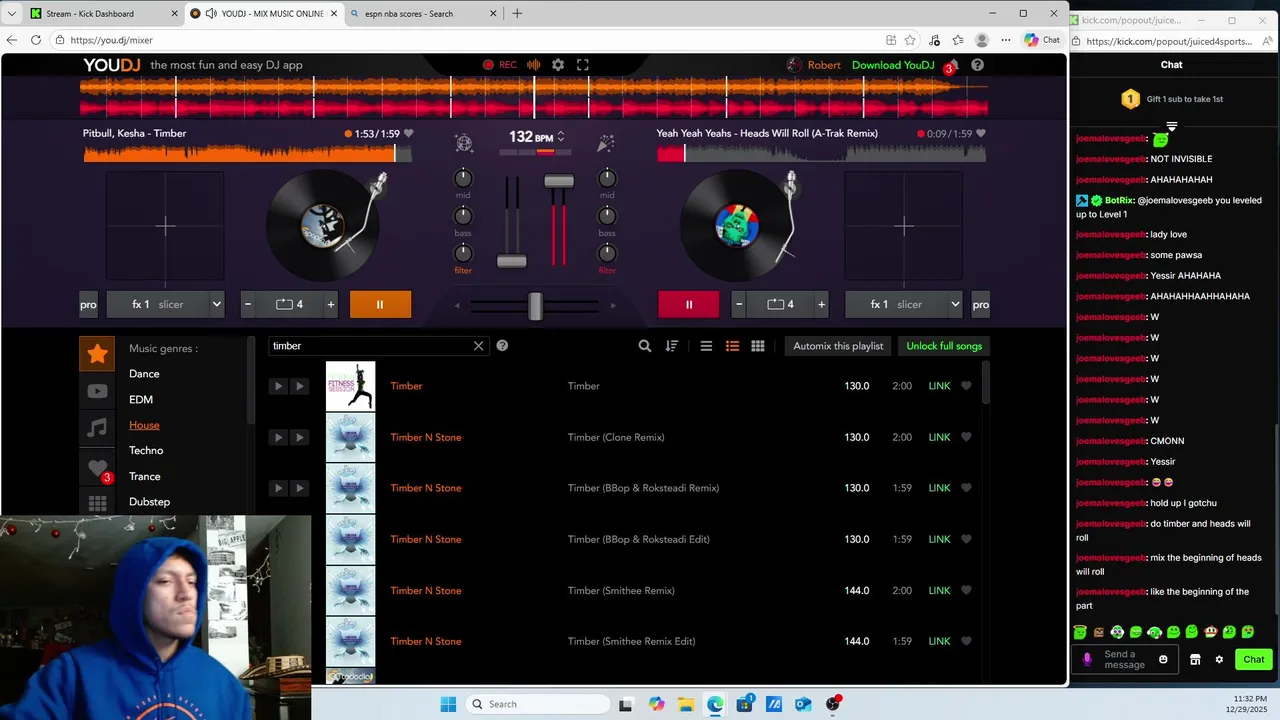Decrease left deck loop length
Viewport: 1280px width, 720px height.
(248, 304)
